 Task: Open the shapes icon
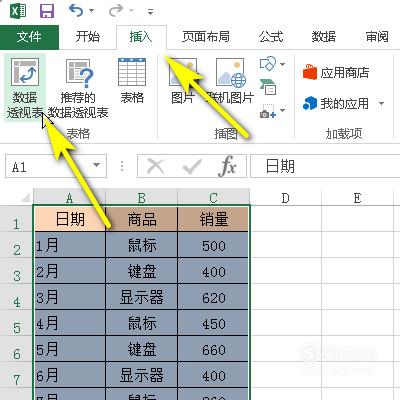point(268,63)
